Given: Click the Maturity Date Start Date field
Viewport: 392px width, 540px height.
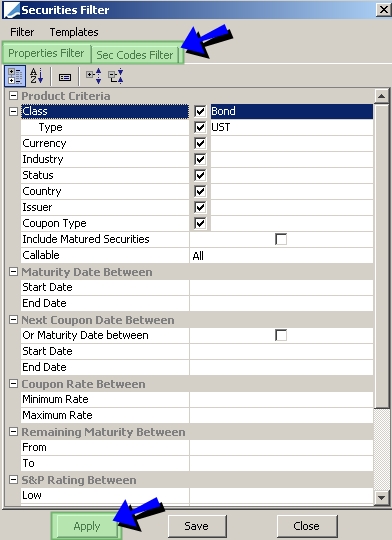Looking at the screenshot, I should tap(281, 288).
